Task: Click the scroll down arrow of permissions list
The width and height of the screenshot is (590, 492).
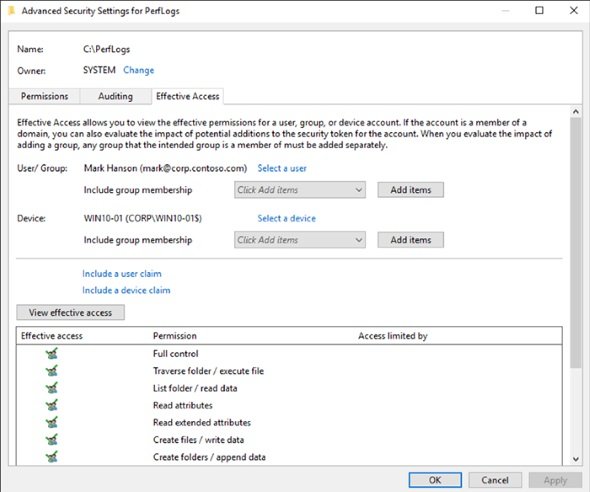Action: pos(576,459)
